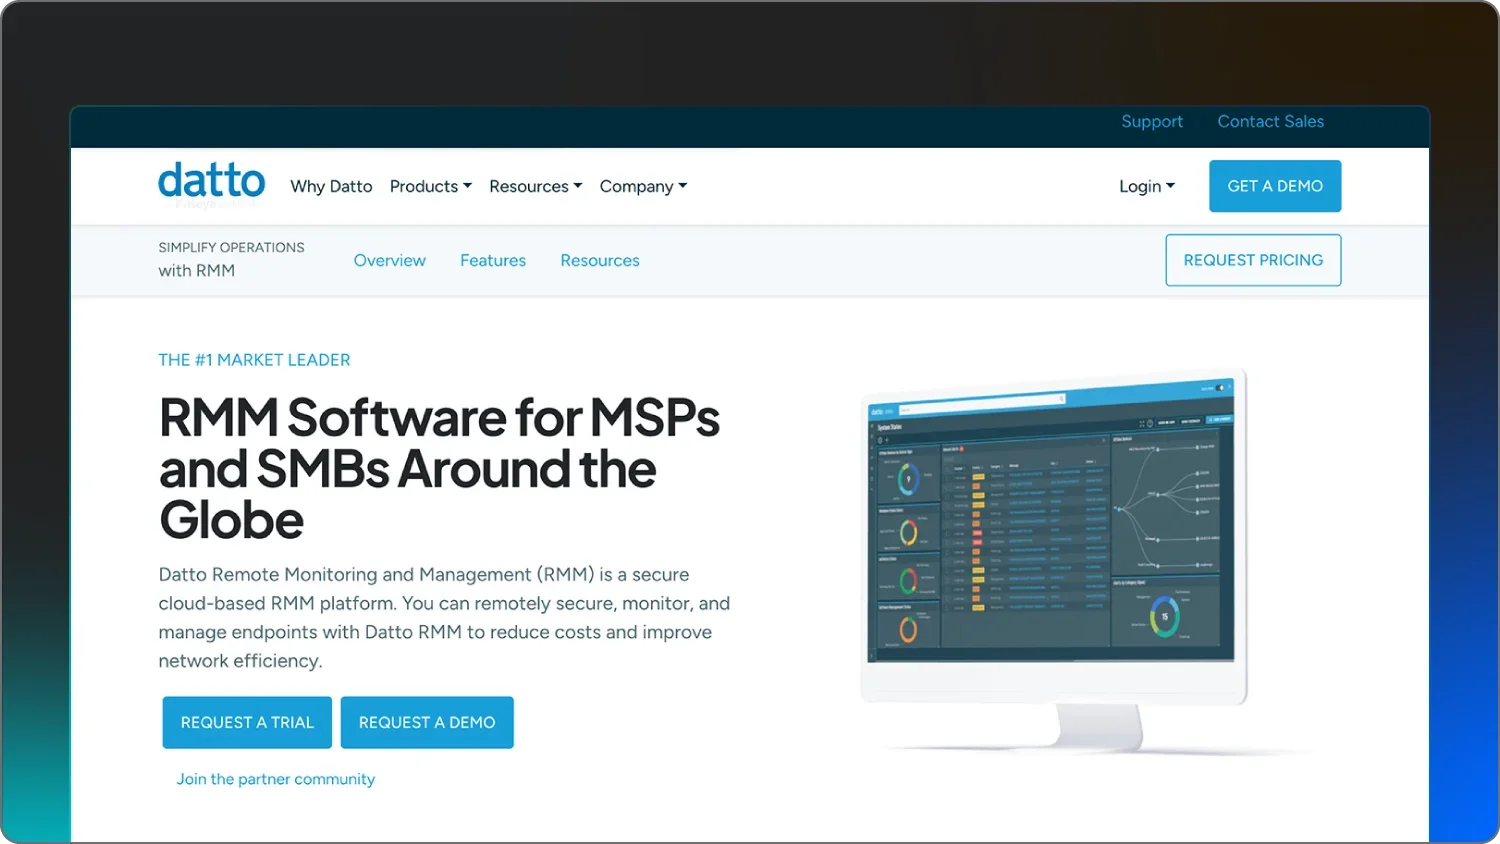The width and height of the screenshot is (1500, 844).
Task: Click the circular help icon near the dashboard top bar
Action: tap(1150, 423)
